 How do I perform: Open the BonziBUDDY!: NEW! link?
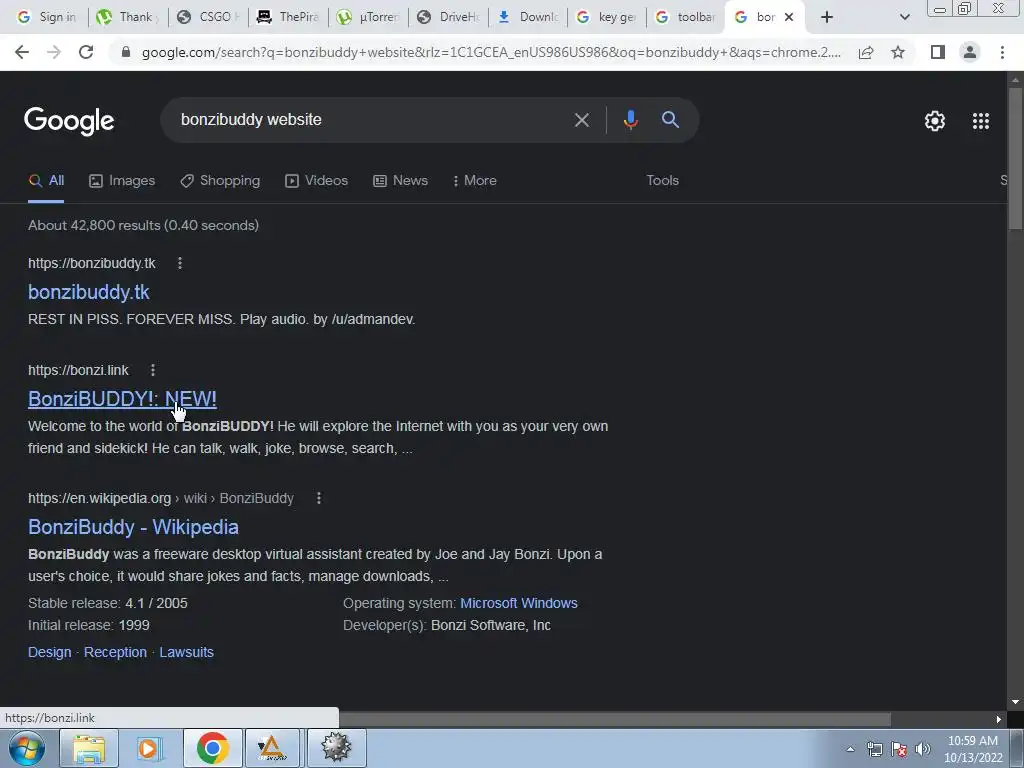(x=122, y=399)
